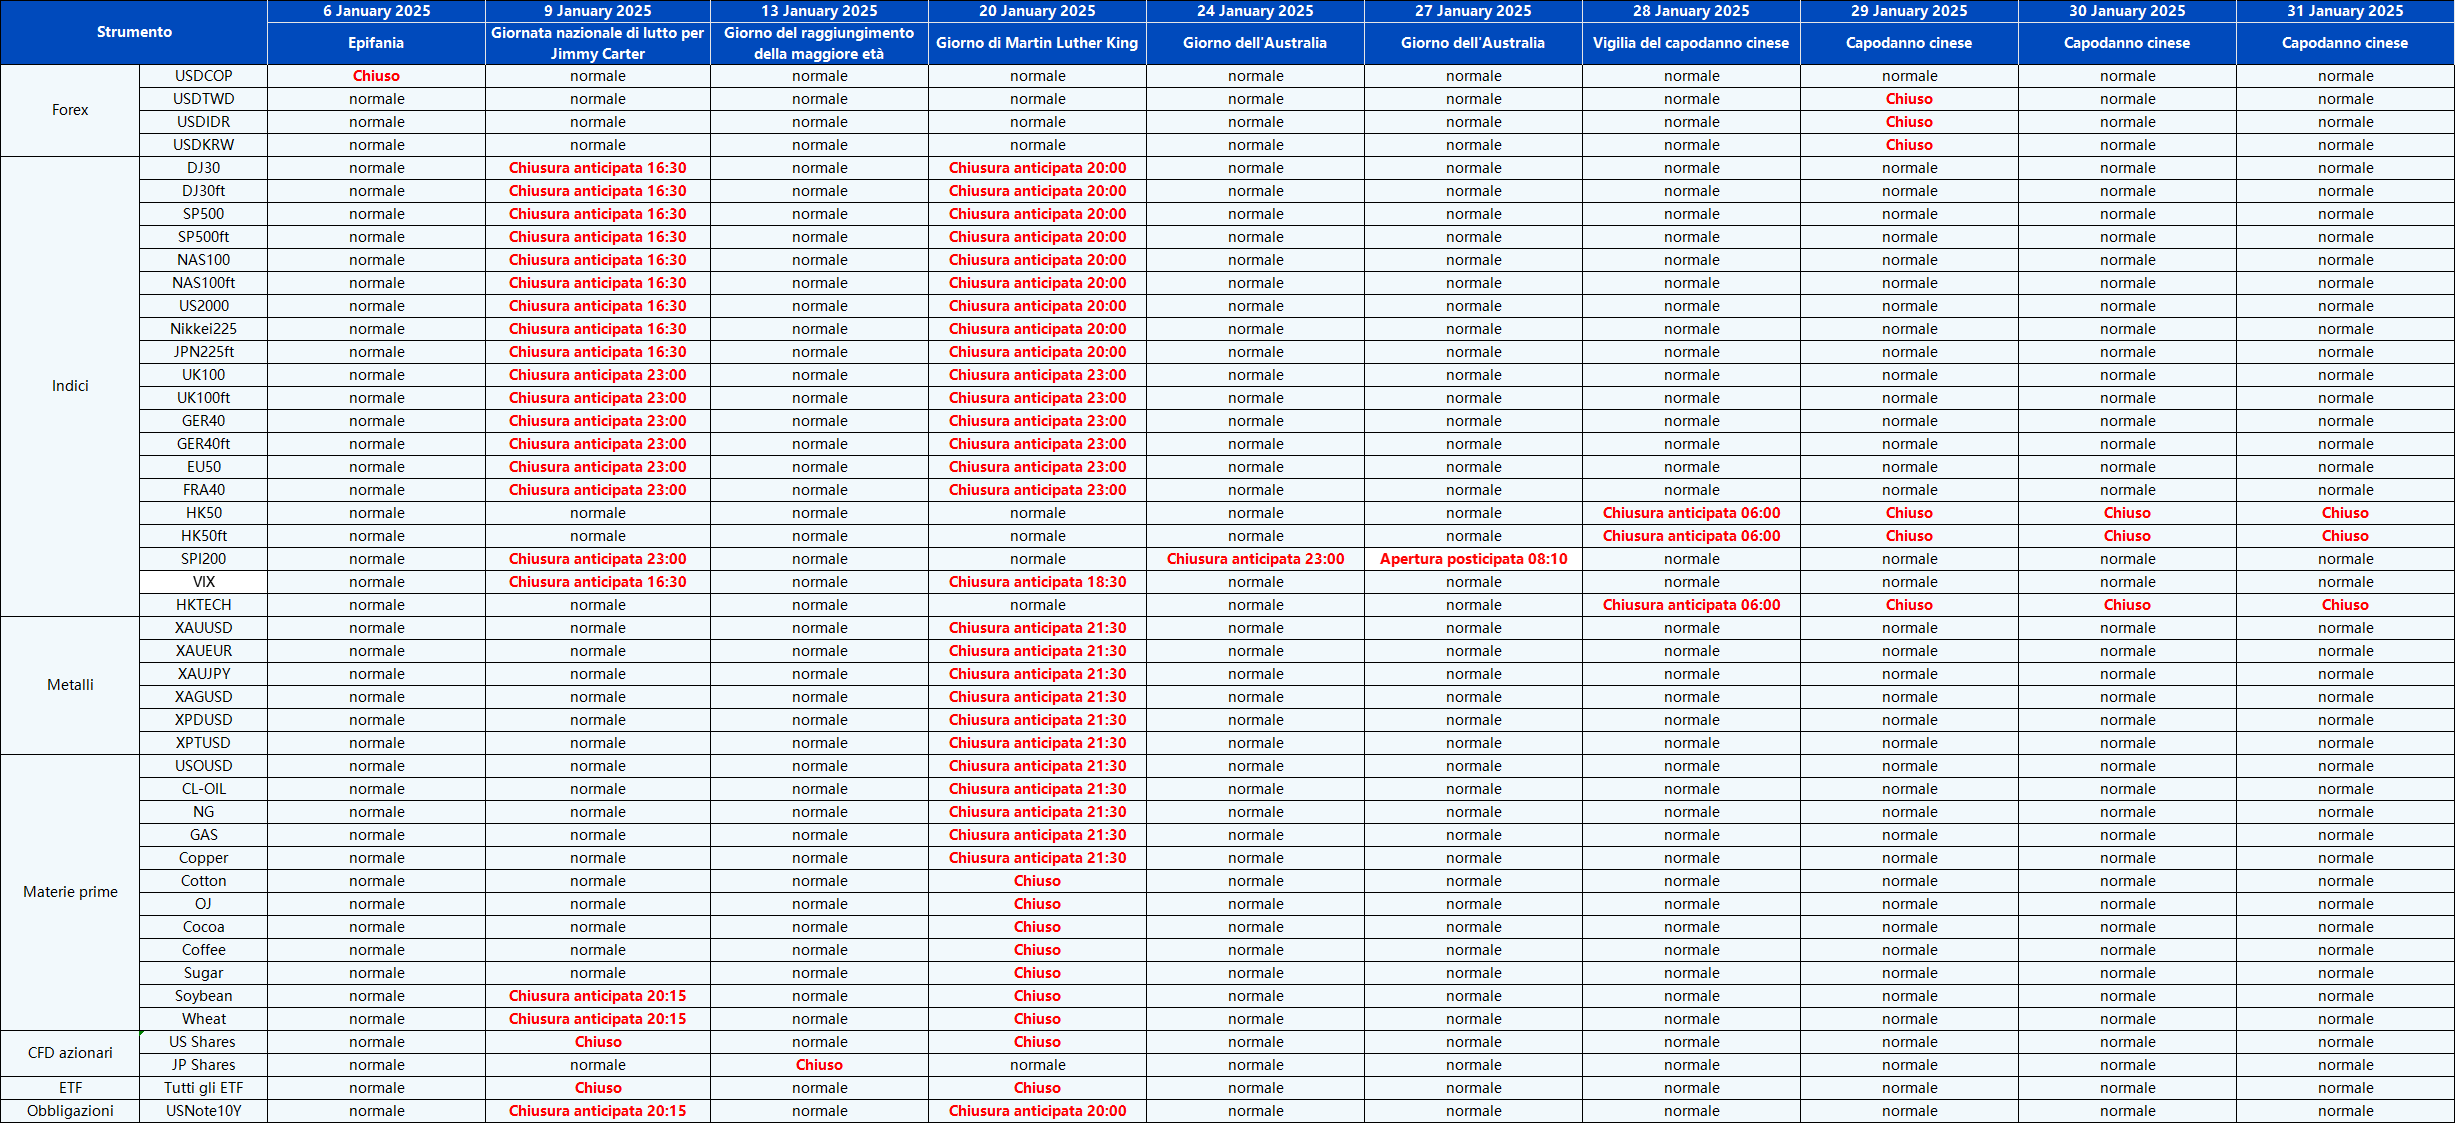Click the XAUUSD instrument cell
This screenshot has height=1124, width=2455.
point(203,628)
